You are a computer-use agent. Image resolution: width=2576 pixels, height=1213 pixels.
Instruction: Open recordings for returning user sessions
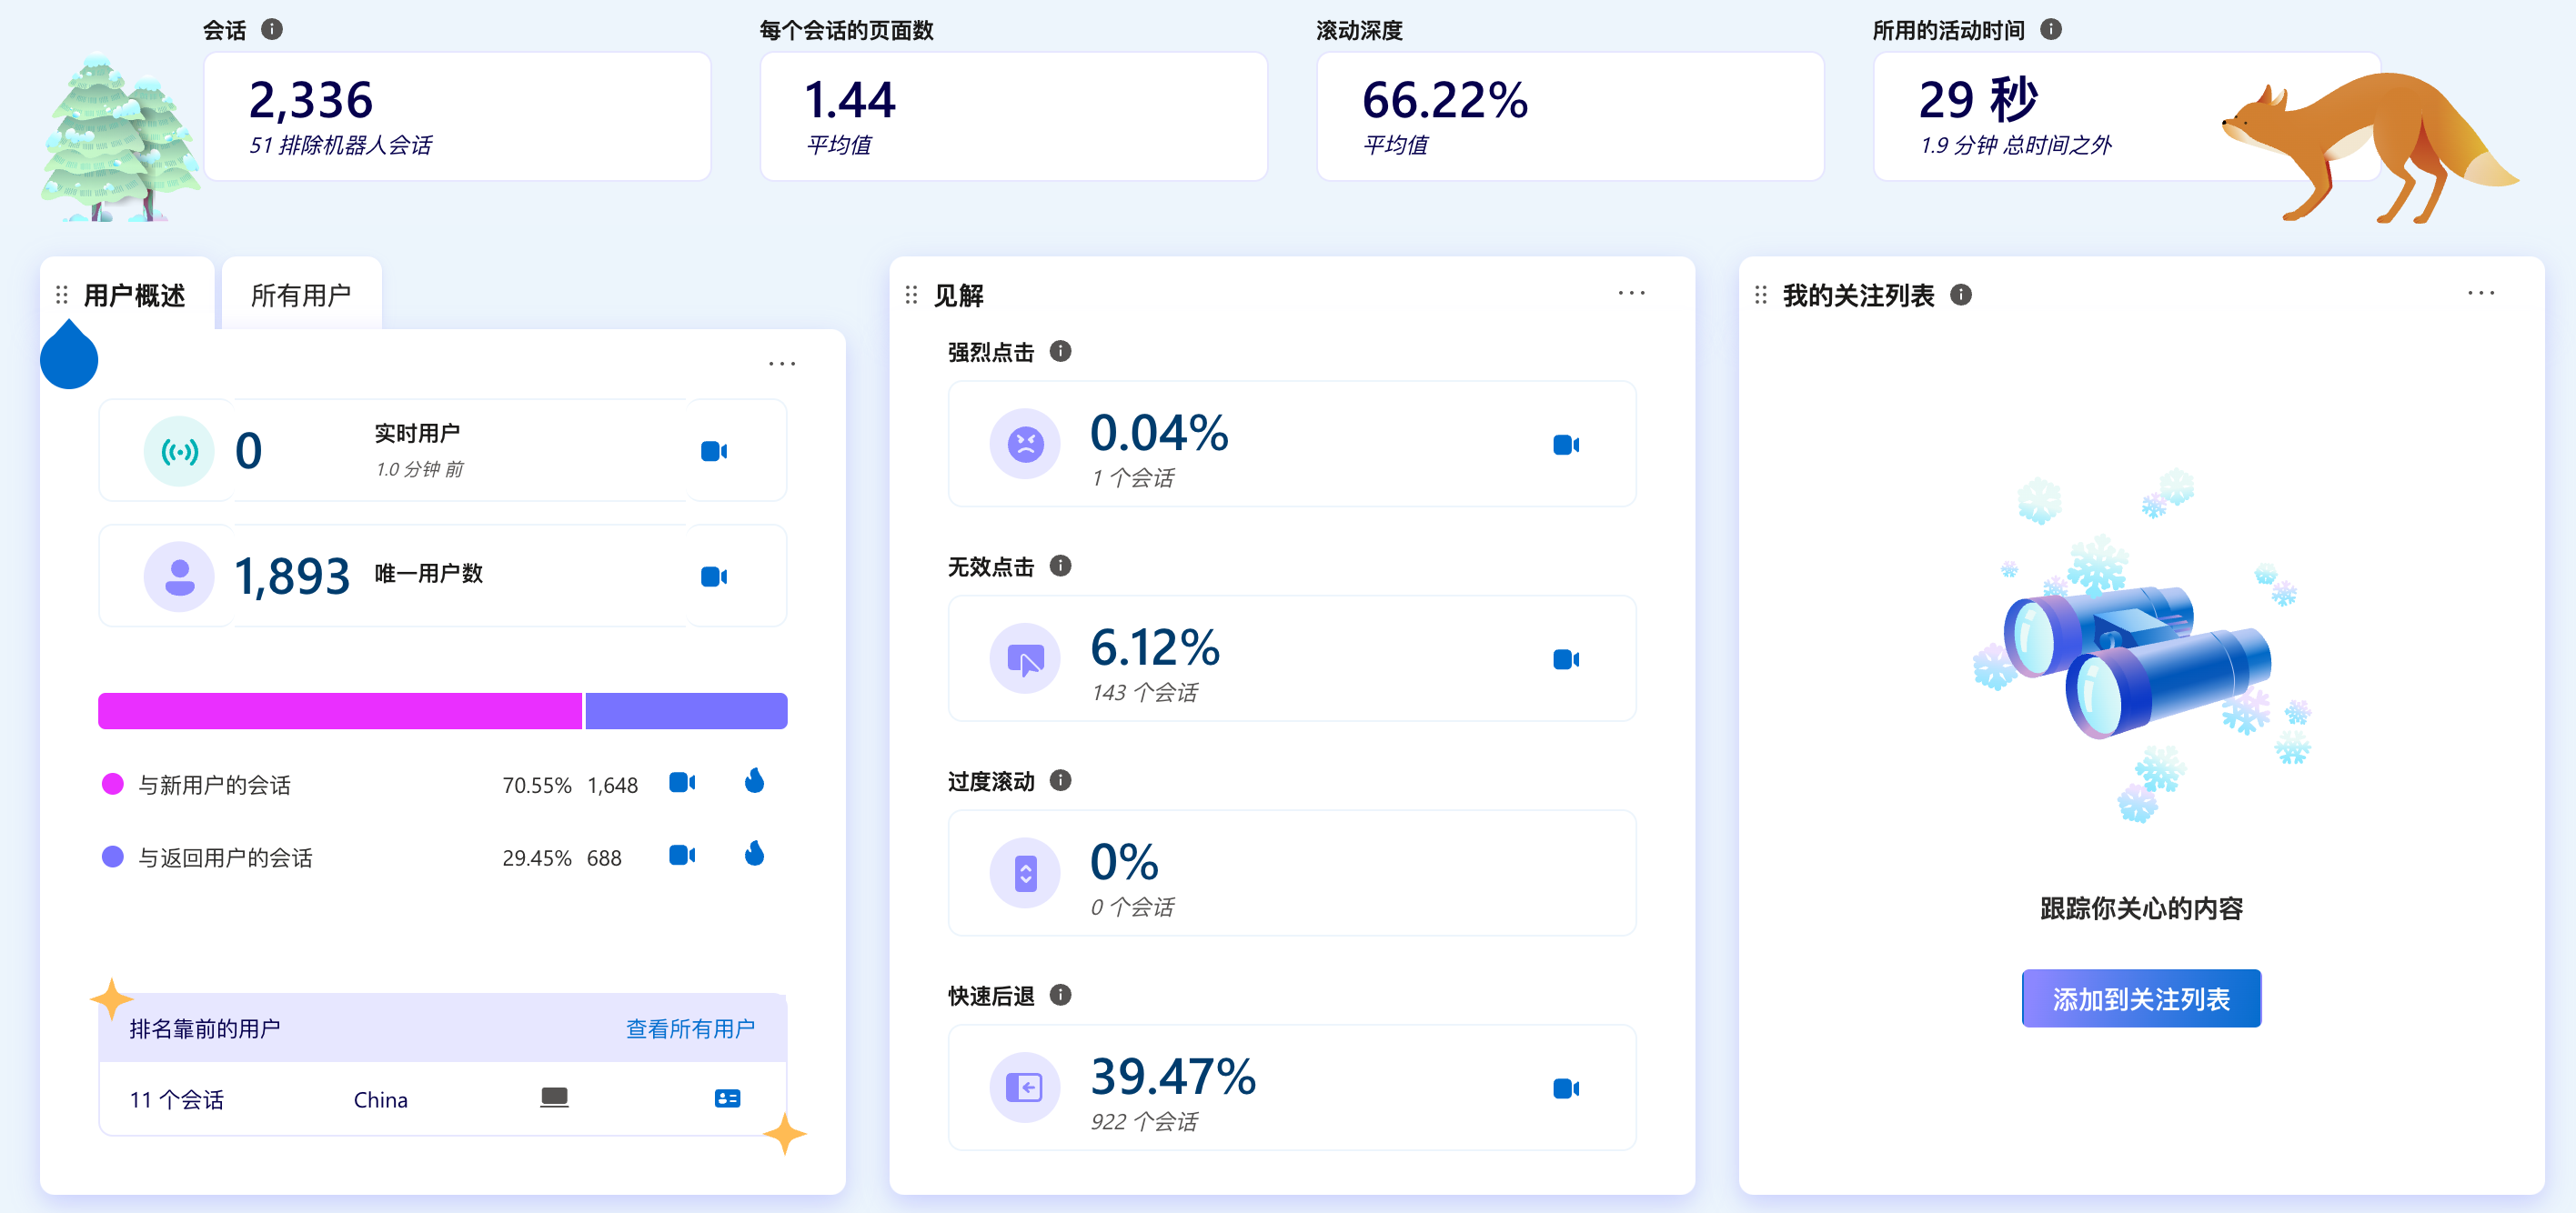682,855
